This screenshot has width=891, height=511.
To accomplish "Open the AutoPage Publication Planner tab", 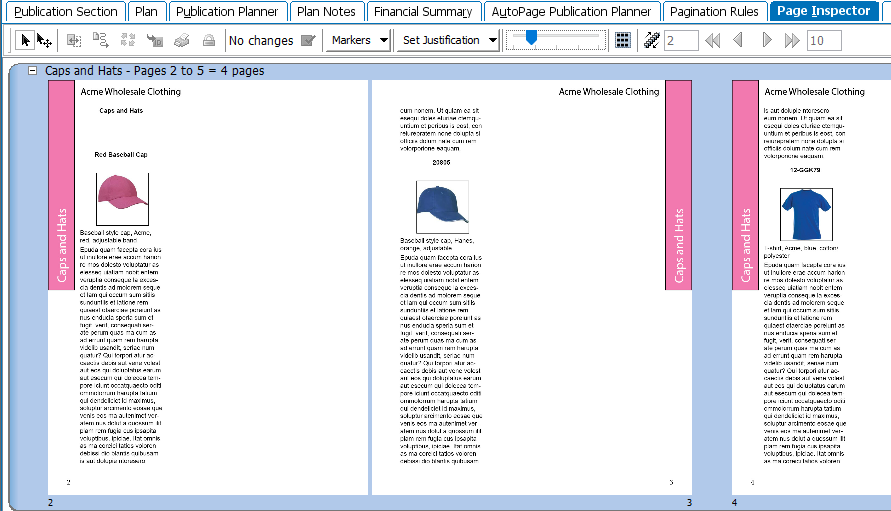I will [571, 12].
